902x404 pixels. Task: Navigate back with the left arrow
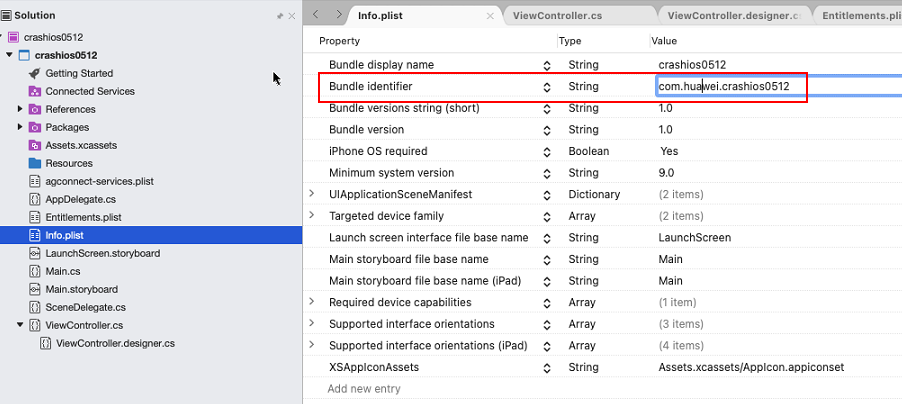click(316, 15)
